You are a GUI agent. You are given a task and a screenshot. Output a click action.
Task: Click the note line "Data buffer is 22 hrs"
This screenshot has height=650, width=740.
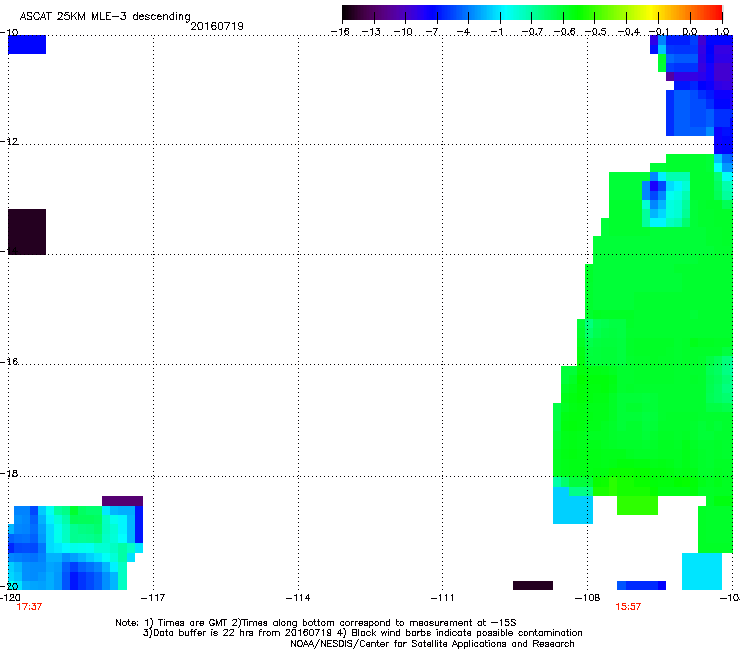click(202, 633)
